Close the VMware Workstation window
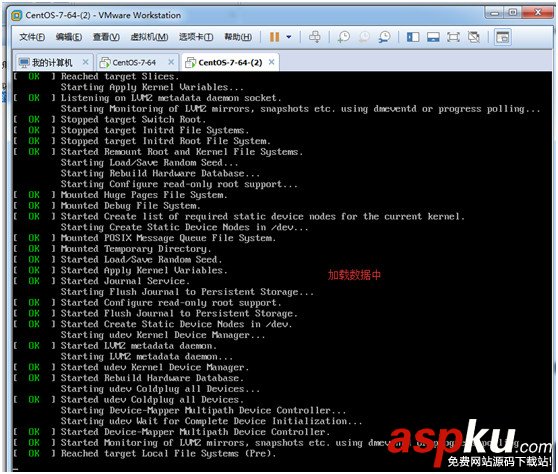This screenshot has width=558, height=474. coord(538,13)
